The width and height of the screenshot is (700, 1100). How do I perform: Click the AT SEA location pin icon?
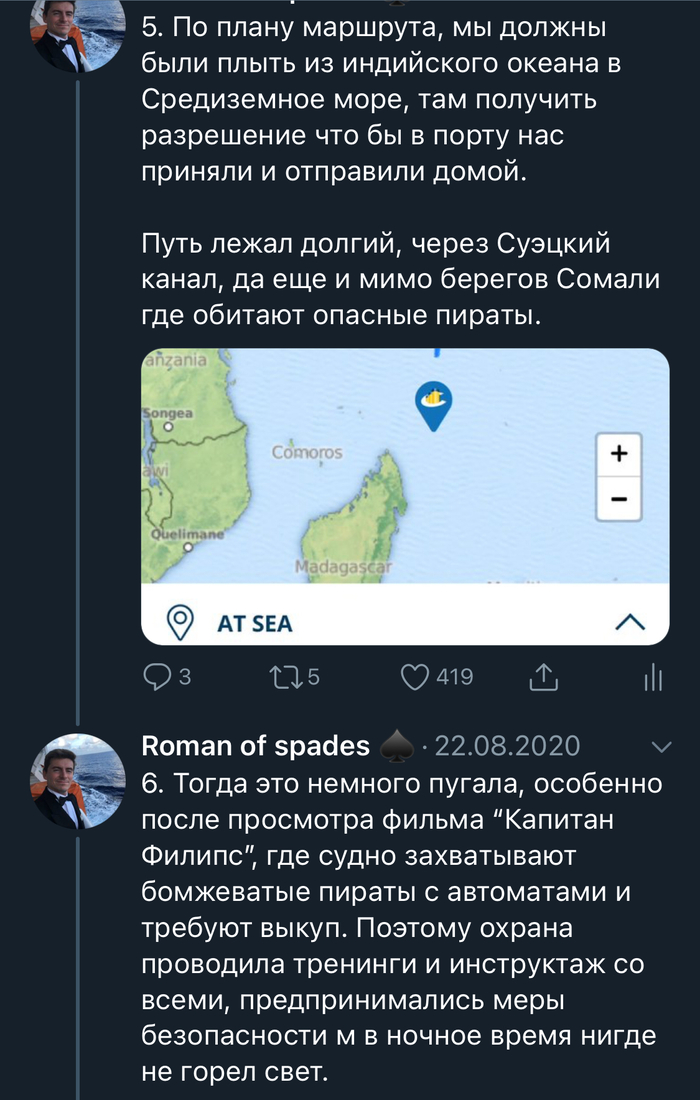click(x=180, y=622)
